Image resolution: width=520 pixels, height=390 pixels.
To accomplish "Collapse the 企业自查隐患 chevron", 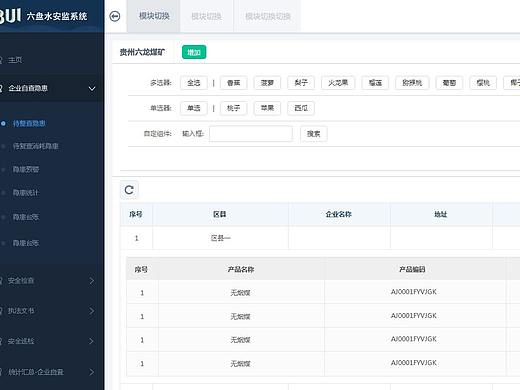I will point(92,88).
